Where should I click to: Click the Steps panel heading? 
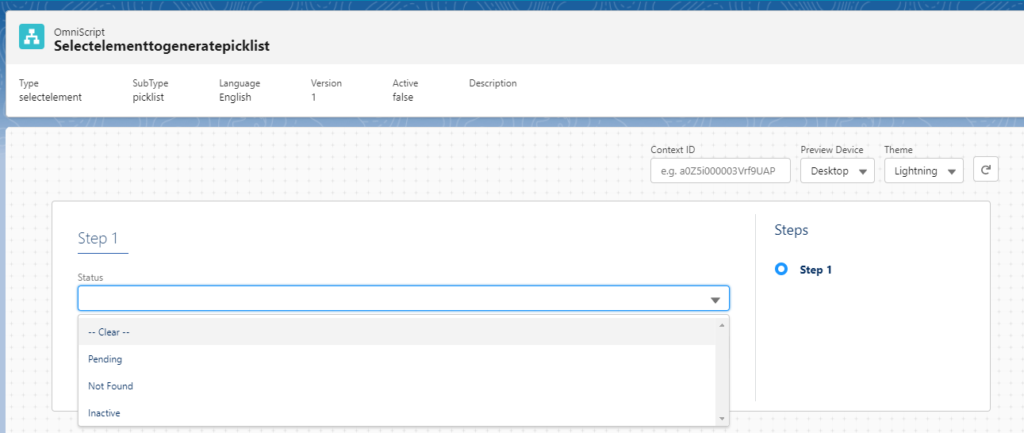pos(792,230)
